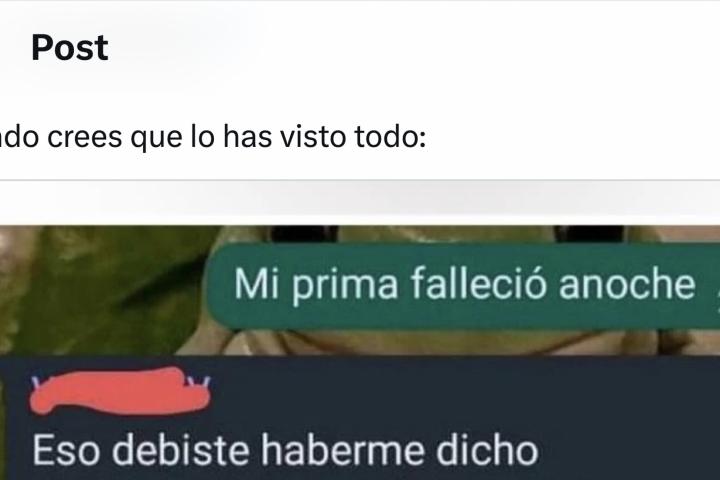Select the "Eso debiste haberme dicho" message

pos(285,450)
